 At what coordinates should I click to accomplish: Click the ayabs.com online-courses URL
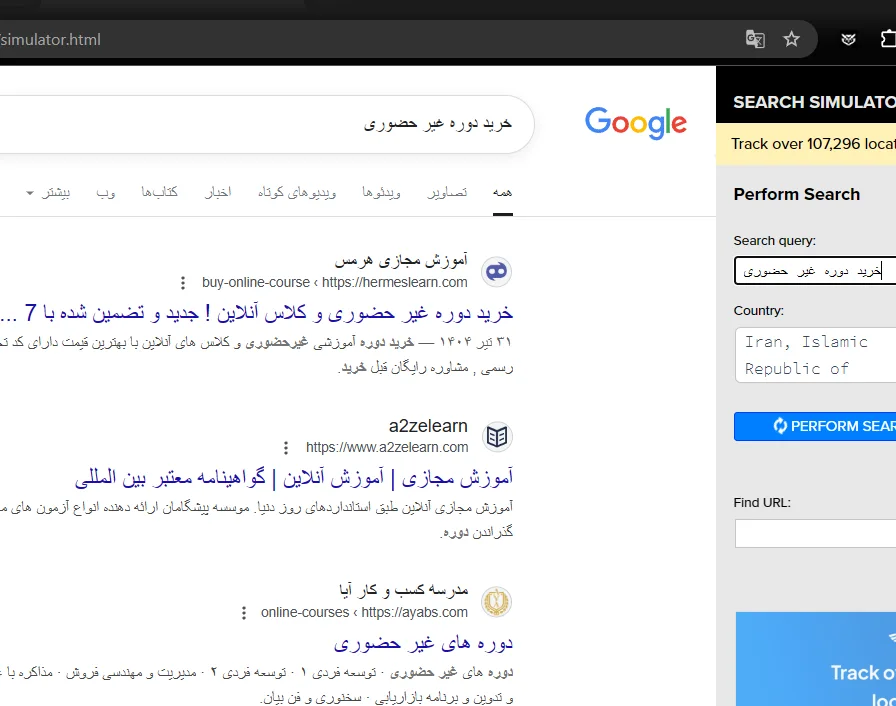(364, 612)
